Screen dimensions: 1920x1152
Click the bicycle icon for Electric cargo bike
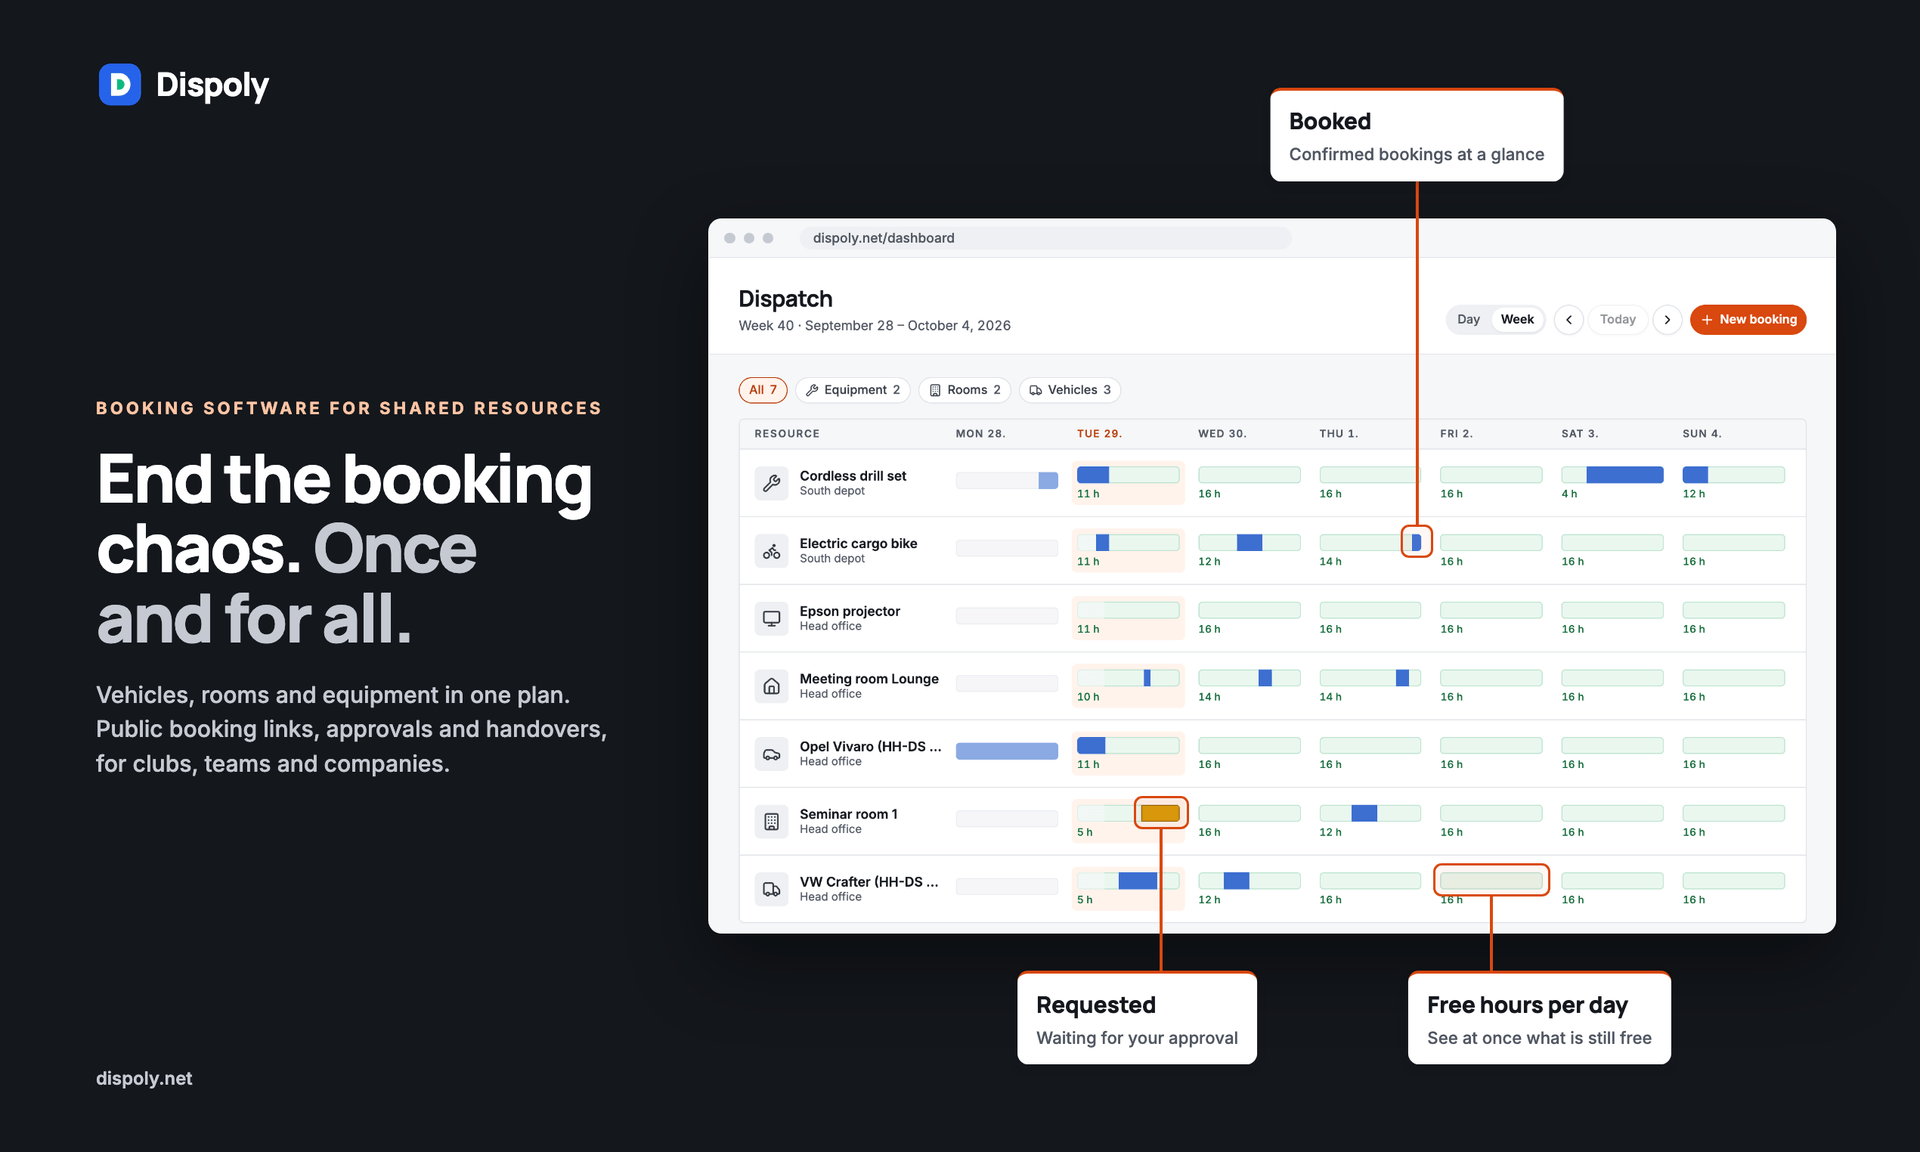[x=771, y=551]
